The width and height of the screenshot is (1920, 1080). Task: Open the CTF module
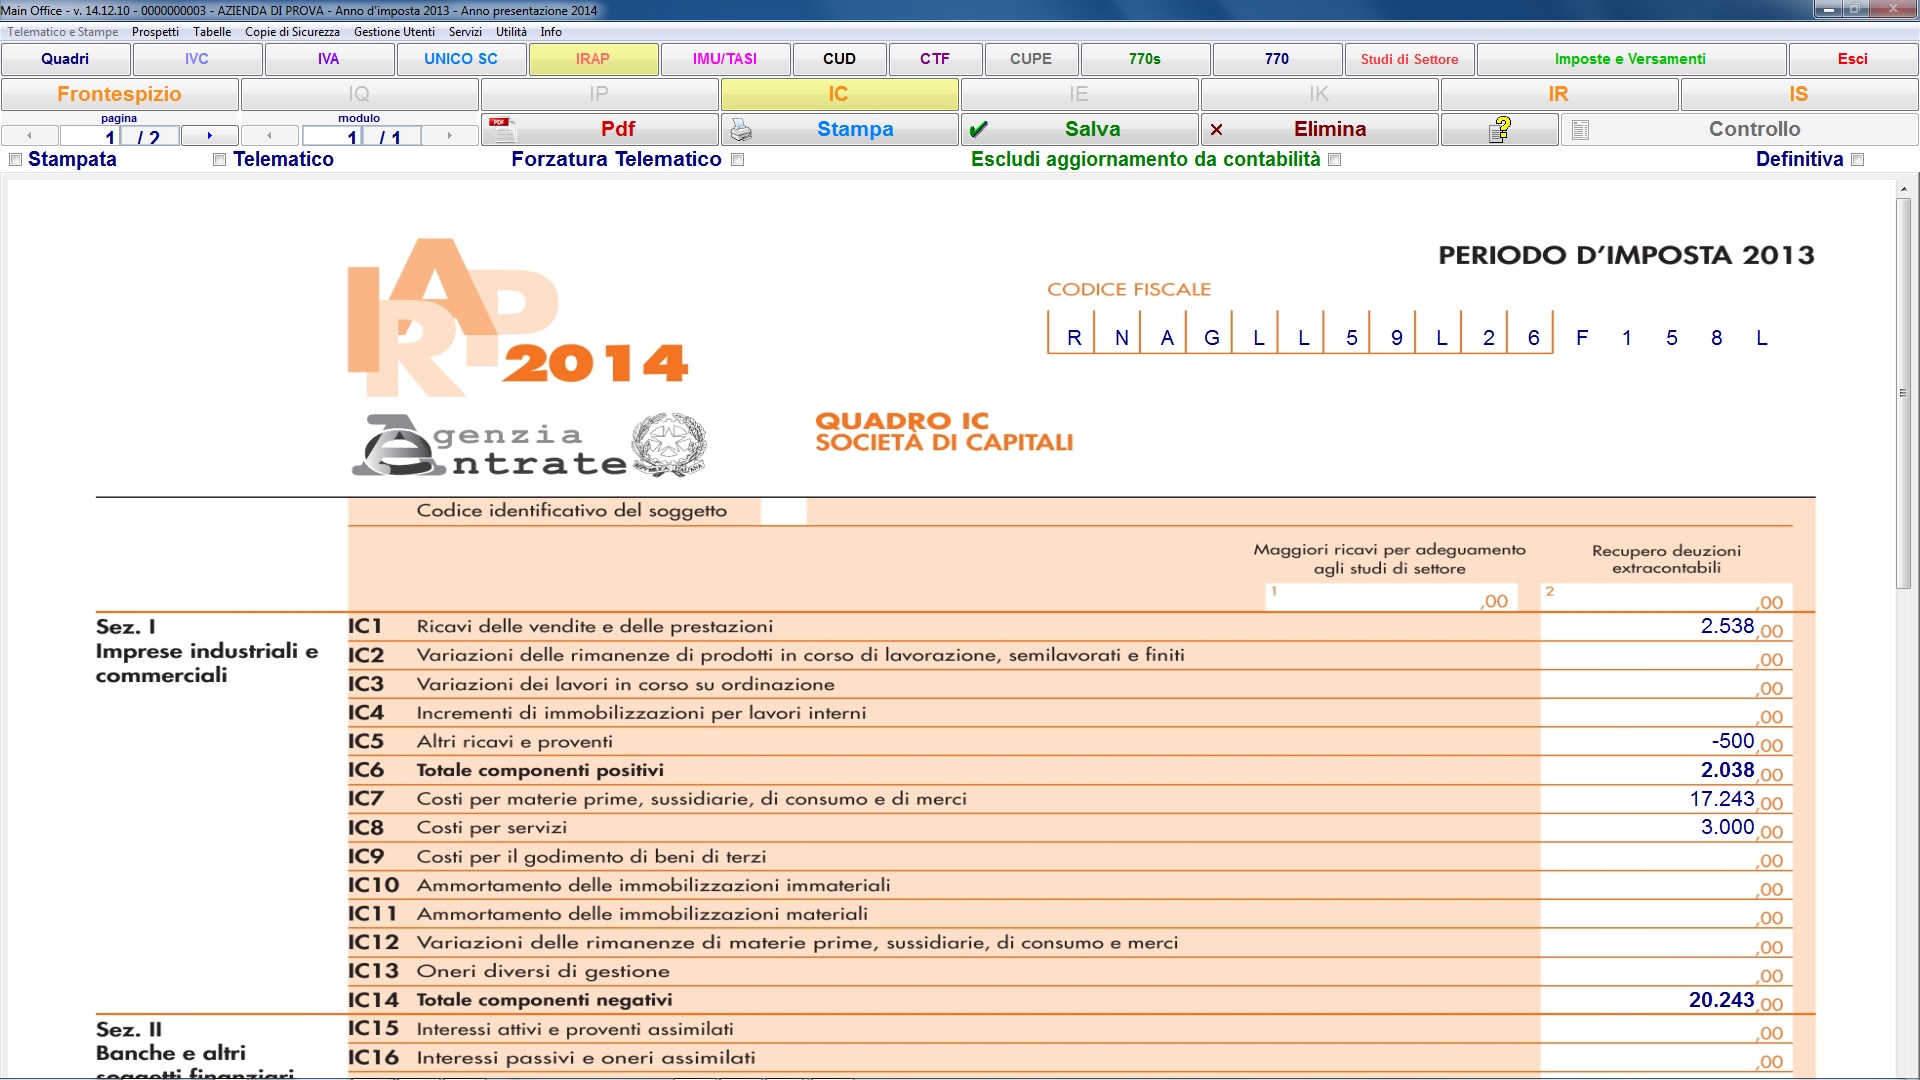935,59
